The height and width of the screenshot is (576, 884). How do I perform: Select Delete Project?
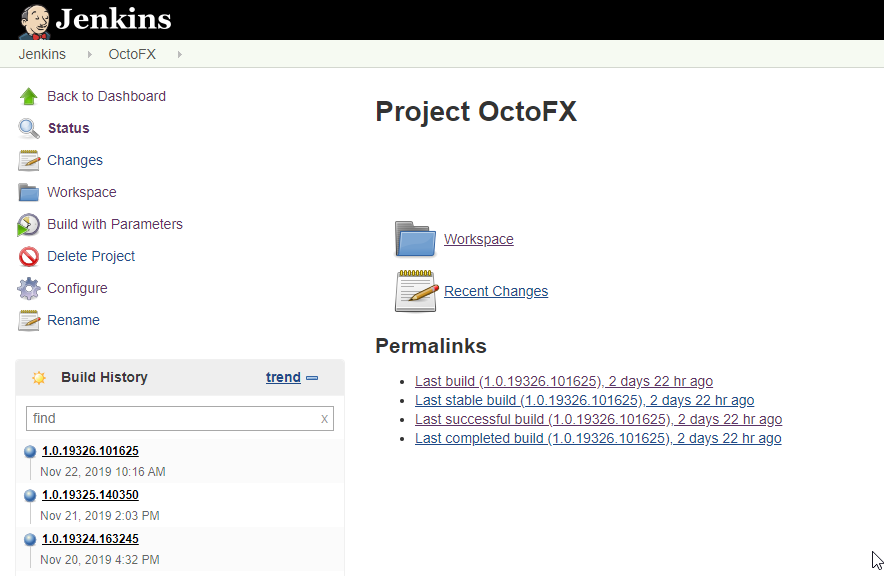91,256
